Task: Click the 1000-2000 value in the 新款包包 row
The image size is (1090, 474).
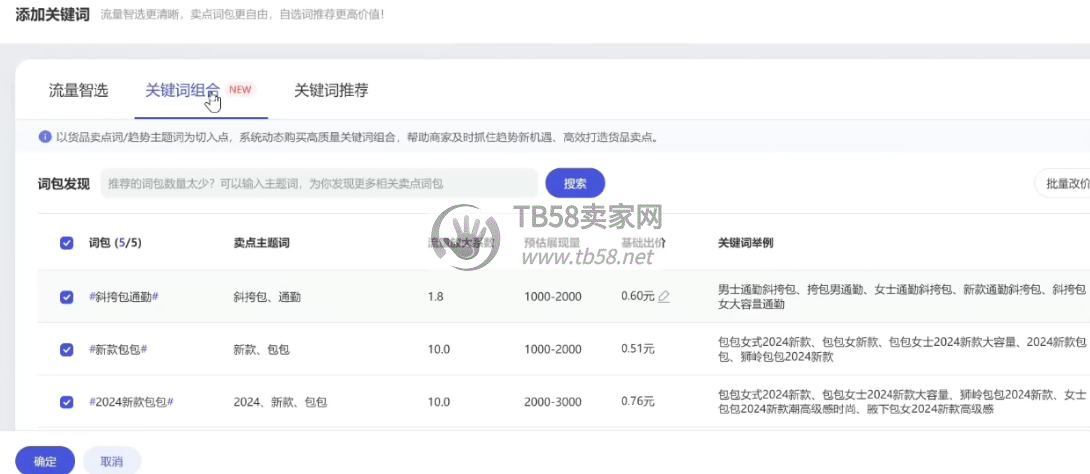Action: (553, 350)
